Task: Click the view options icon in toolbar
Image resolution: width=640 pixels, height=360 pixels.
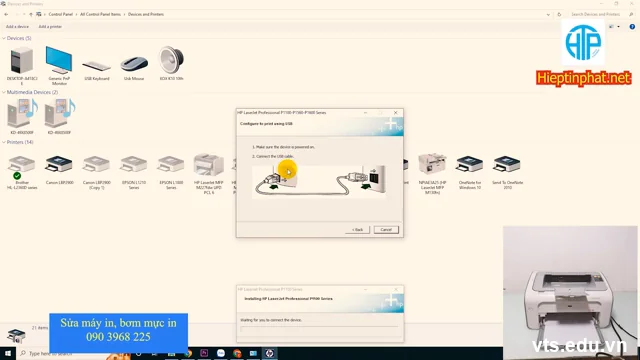Action: point(611,27)
